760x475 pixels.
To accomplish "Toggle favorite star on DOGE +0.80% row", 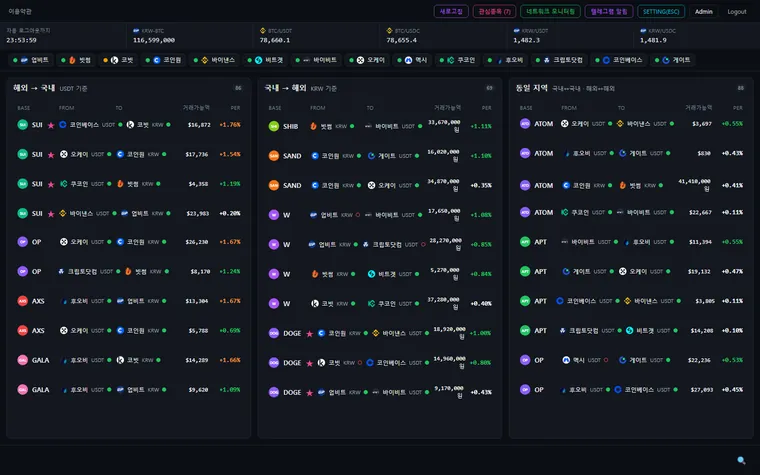I will click(x=310, y=363).
